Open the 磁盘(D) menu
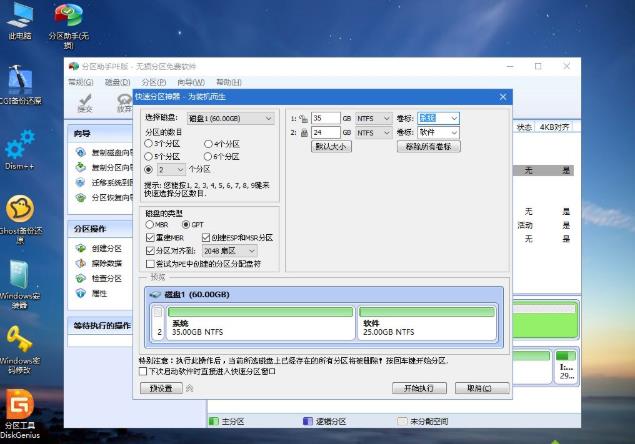Viewport: 635px width, 444px height. click(118, 82)
